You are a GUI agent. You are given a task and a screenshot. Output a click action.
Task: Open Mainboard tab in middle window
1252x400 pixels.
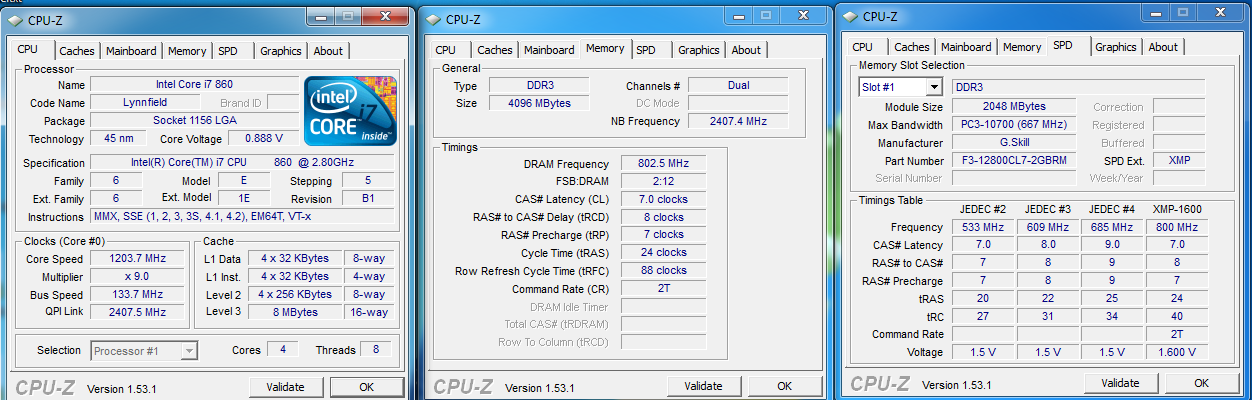coord(549,50)
